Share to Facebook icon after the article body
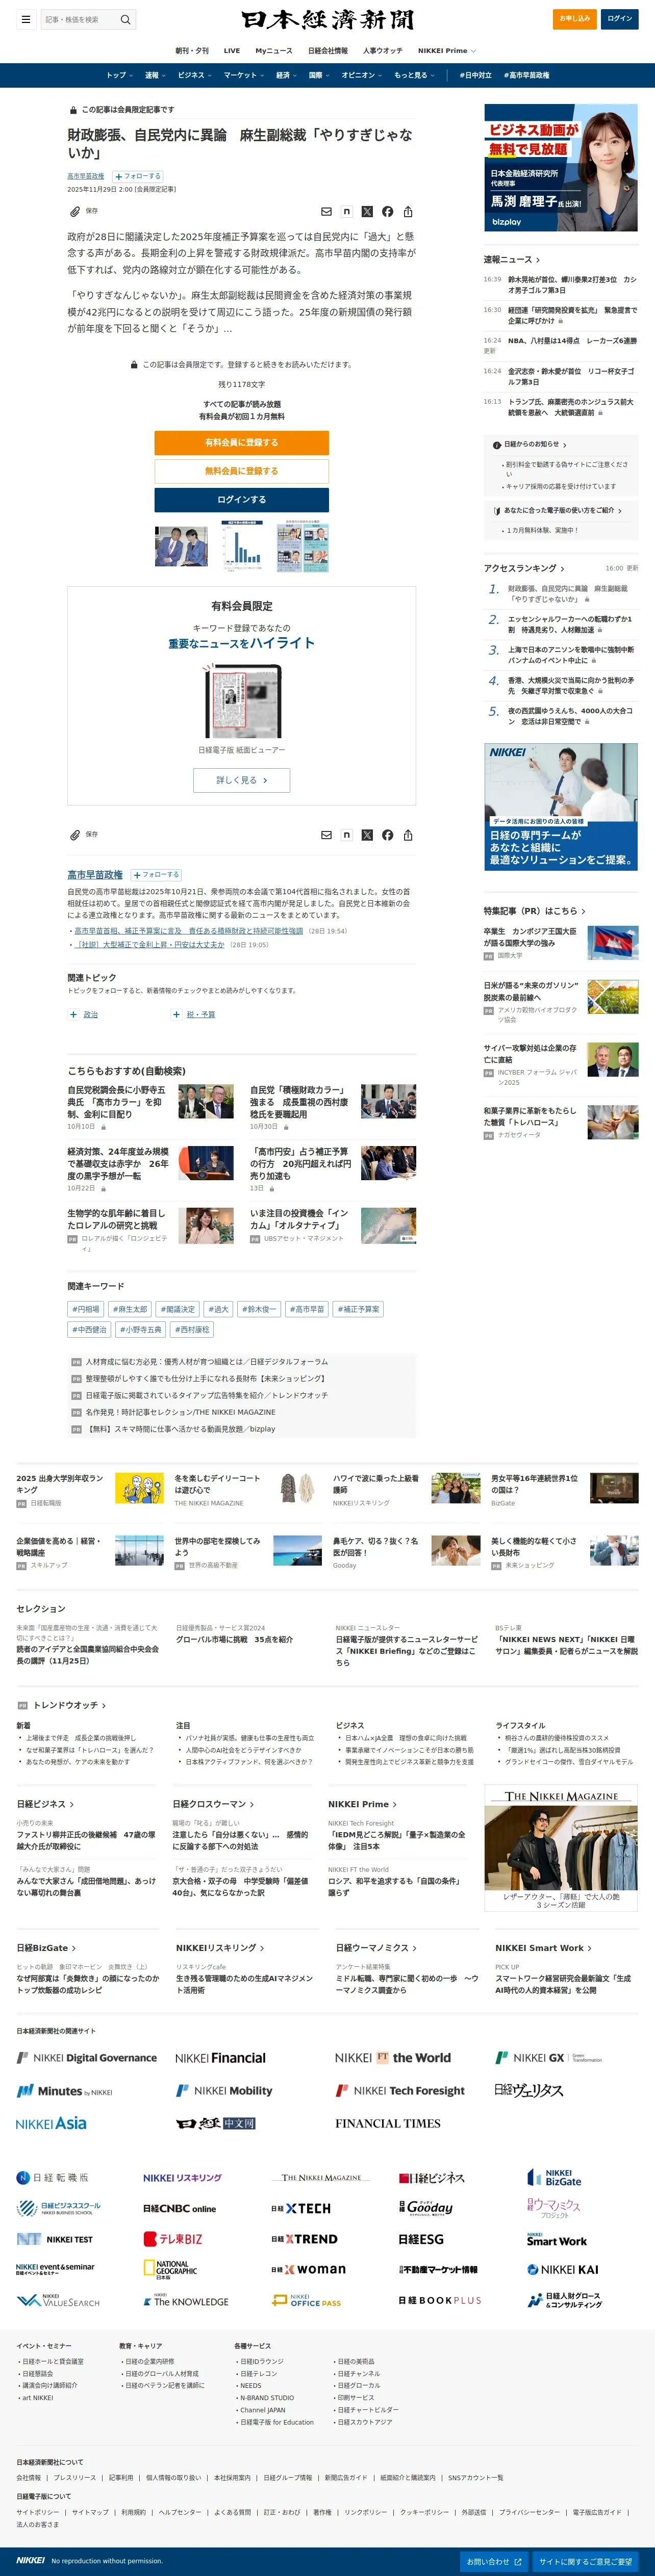Viewport: 655px width, 2576px height. click(x=387, y=834)
